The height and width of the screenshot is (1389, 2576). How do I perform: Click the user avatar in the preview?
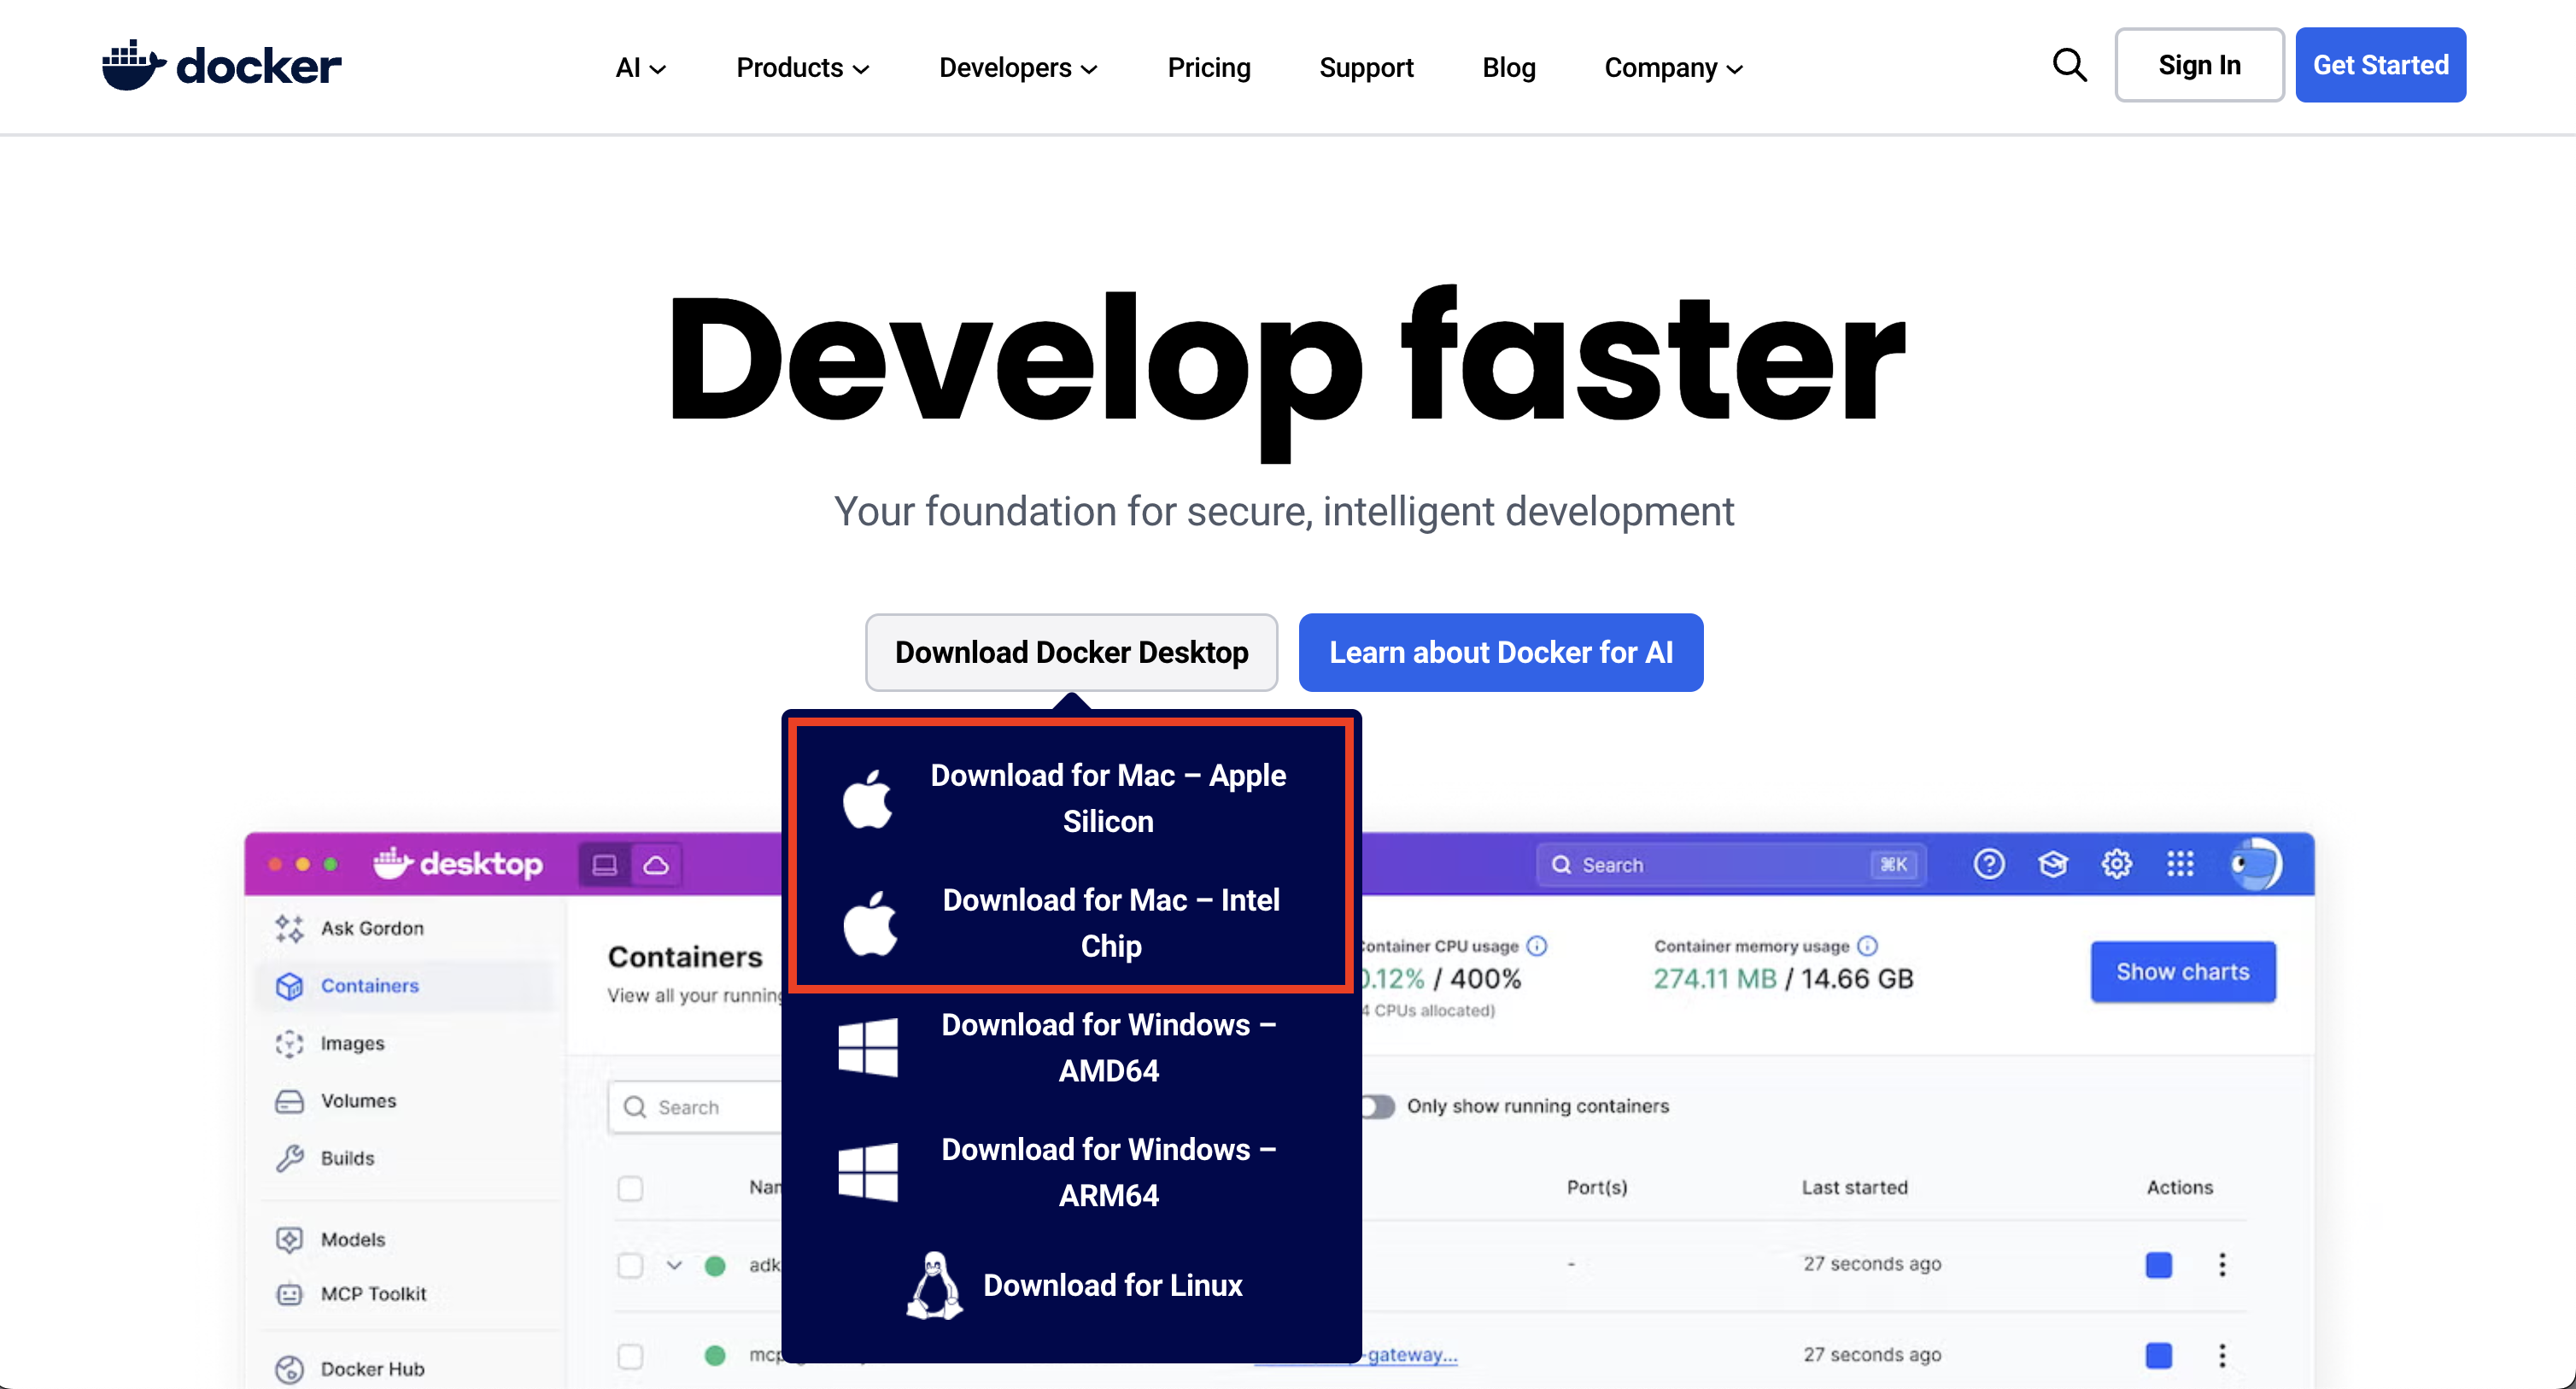(x=2256, y=864)
